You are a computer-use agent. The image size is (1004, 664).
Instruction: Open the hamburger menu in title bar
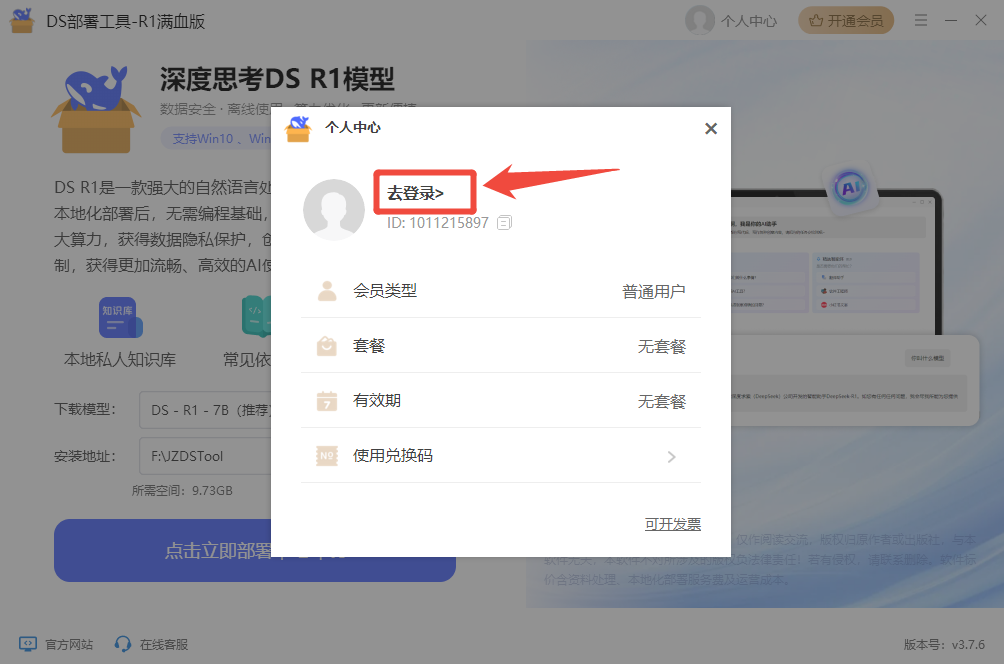point(921,20)
